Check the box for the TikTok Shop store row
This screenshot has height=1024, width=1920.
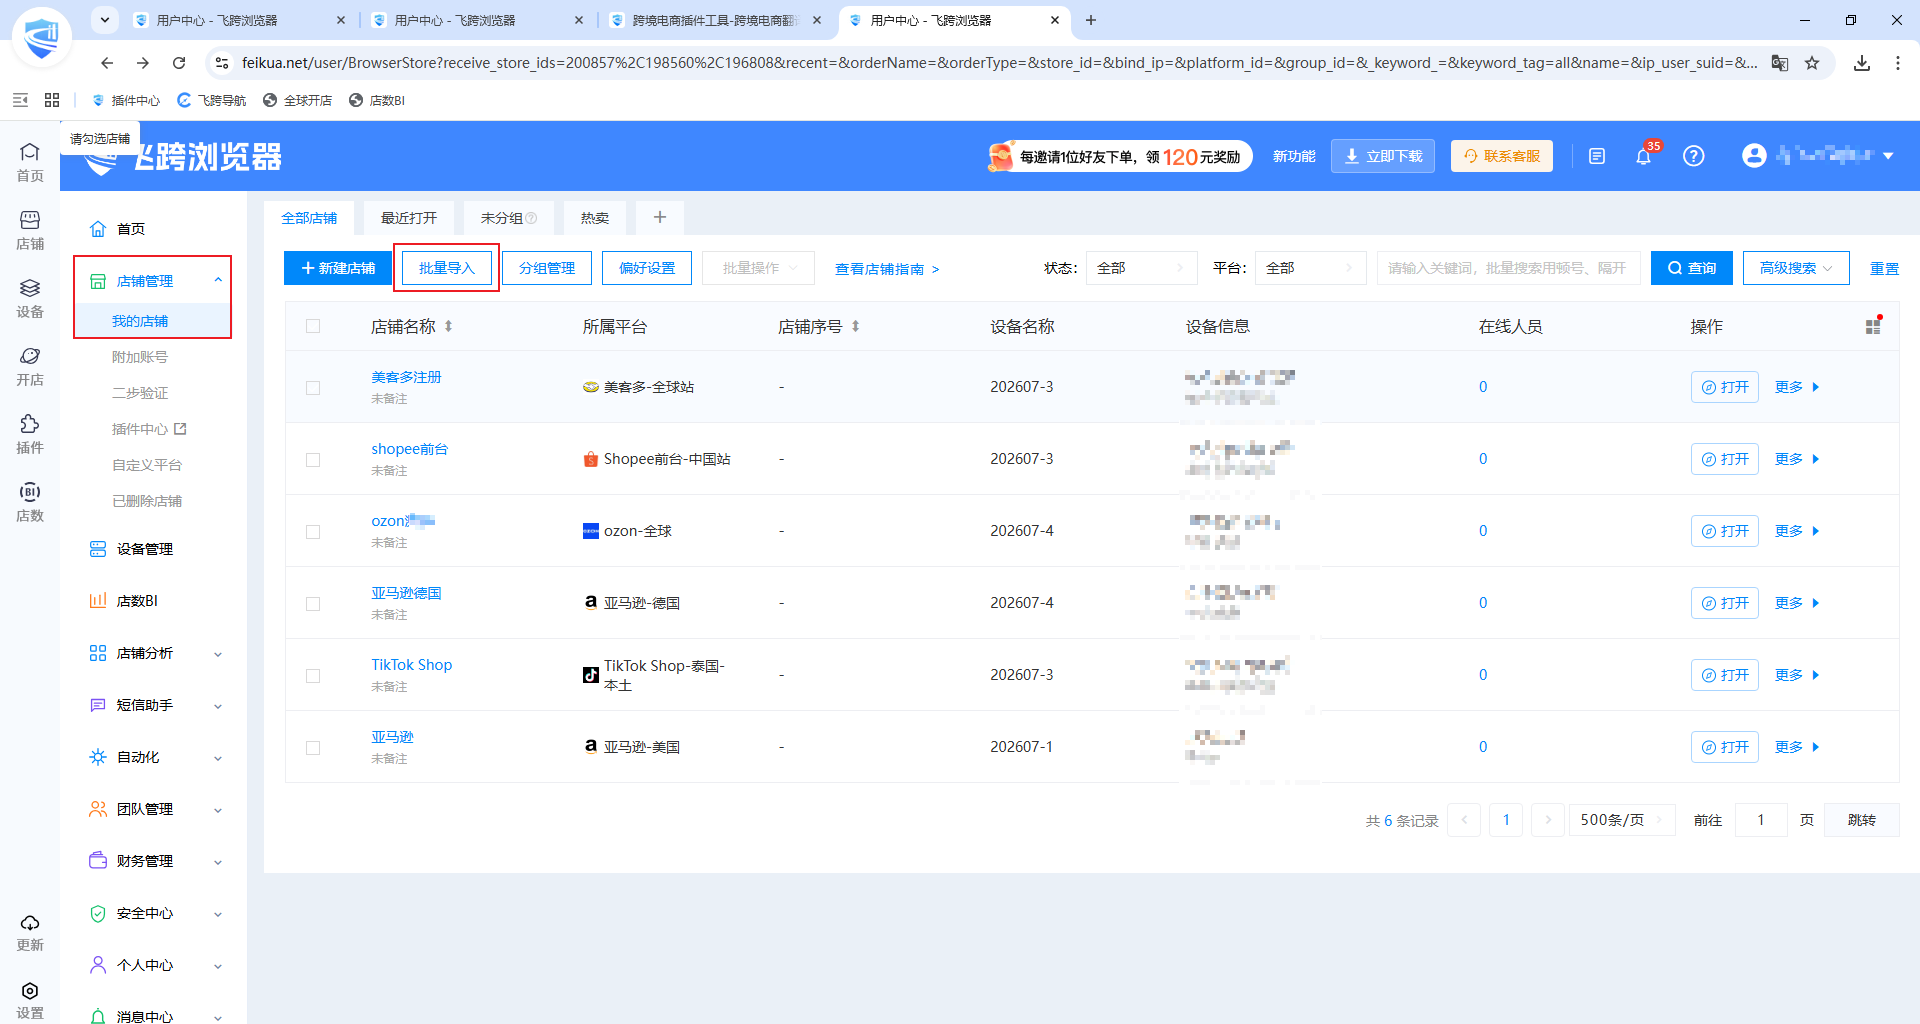[x=313, y=676]
